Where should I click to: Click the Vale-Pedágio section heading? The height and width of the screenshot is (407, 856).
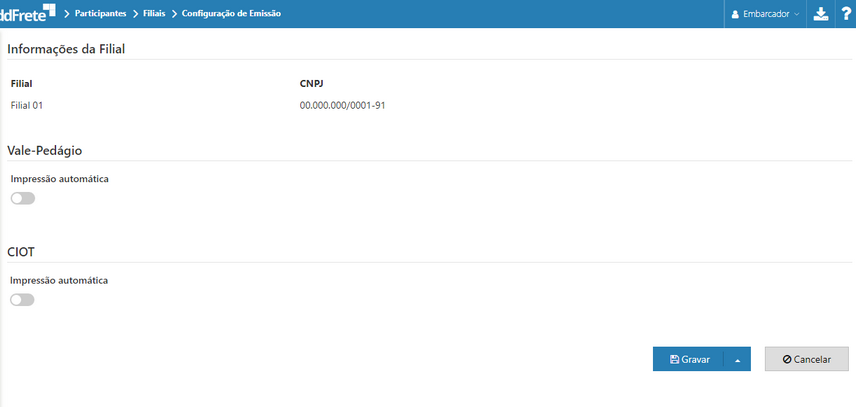(x=45, y=151)
